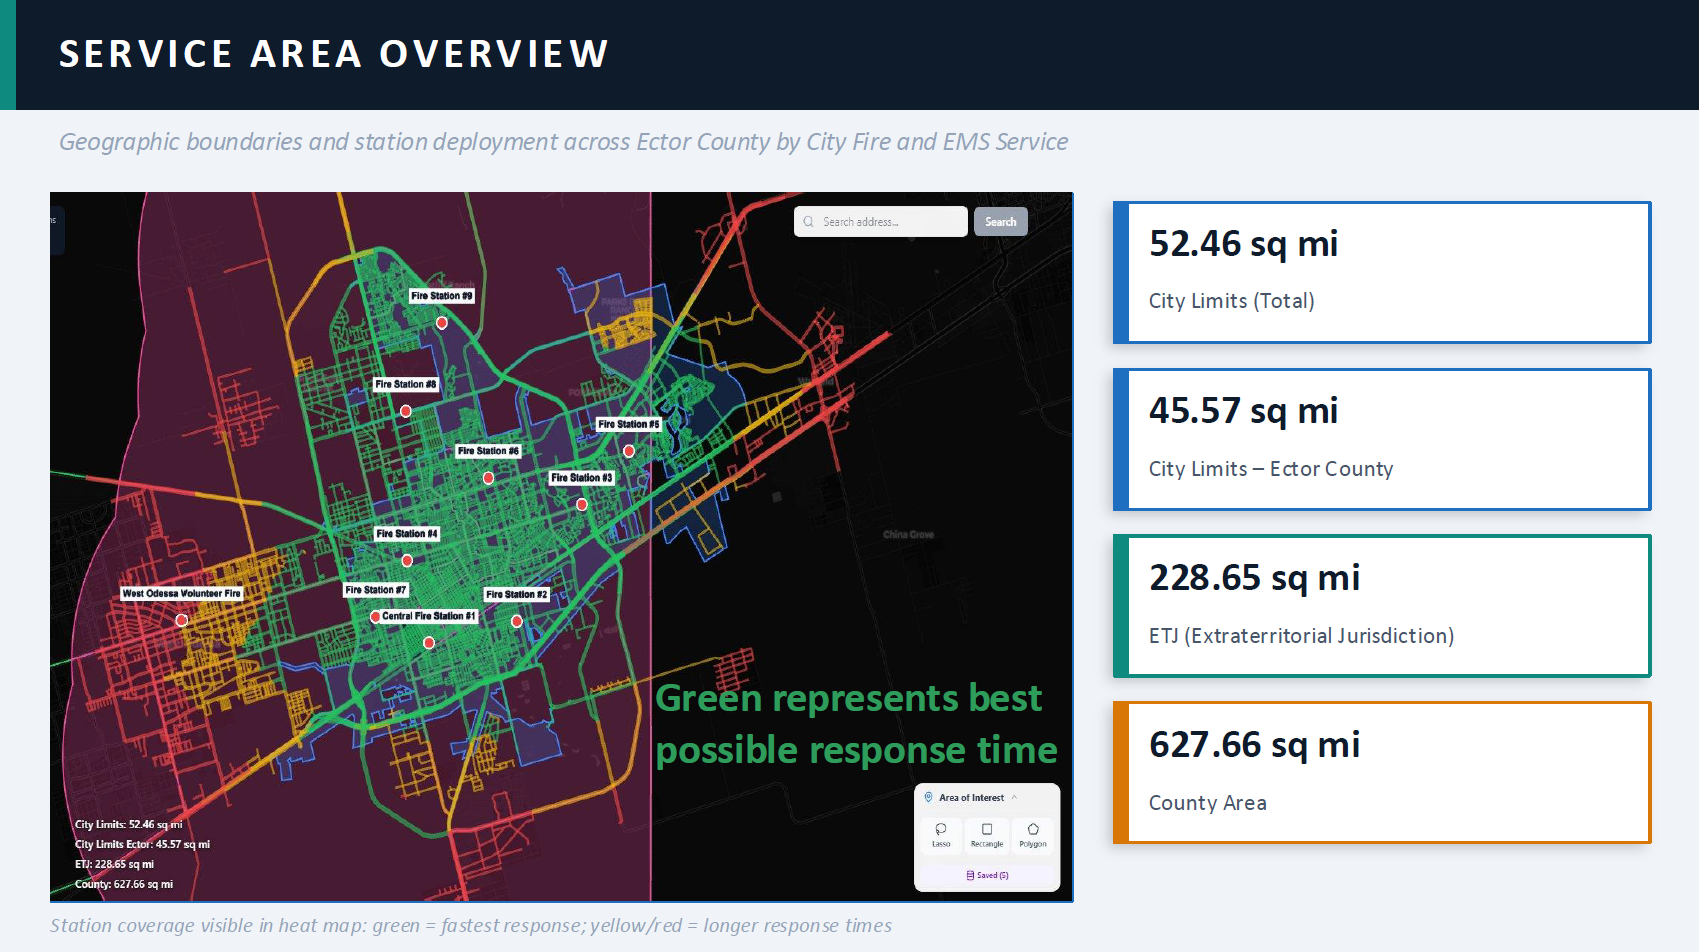Viewport: 1699px width, 952px height.
Task: Select the 627.66 sq mi County Area card
Action: [1382, 773]
